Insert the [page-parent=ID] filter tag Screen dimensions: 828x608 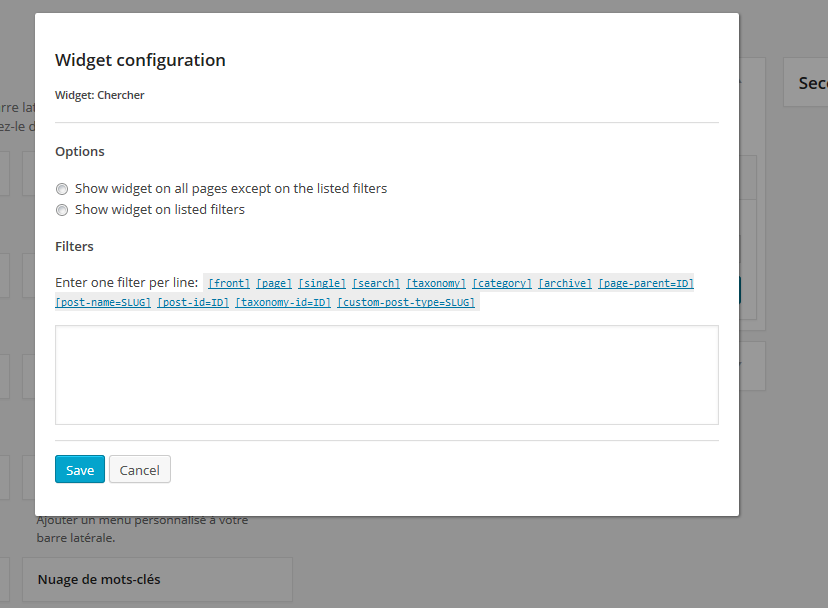tap(646, 283)
